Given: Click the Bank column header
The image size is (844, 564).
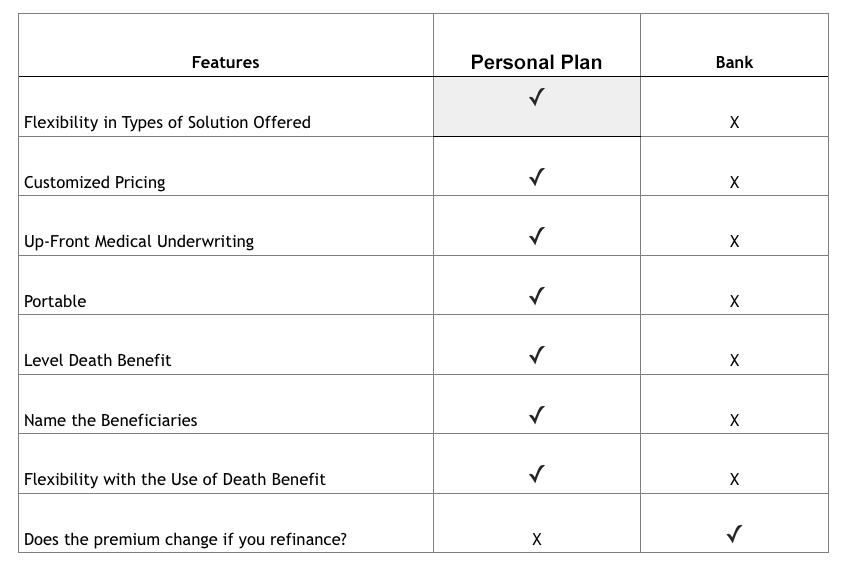Looking at the screenshot, I should pos(734,62).
